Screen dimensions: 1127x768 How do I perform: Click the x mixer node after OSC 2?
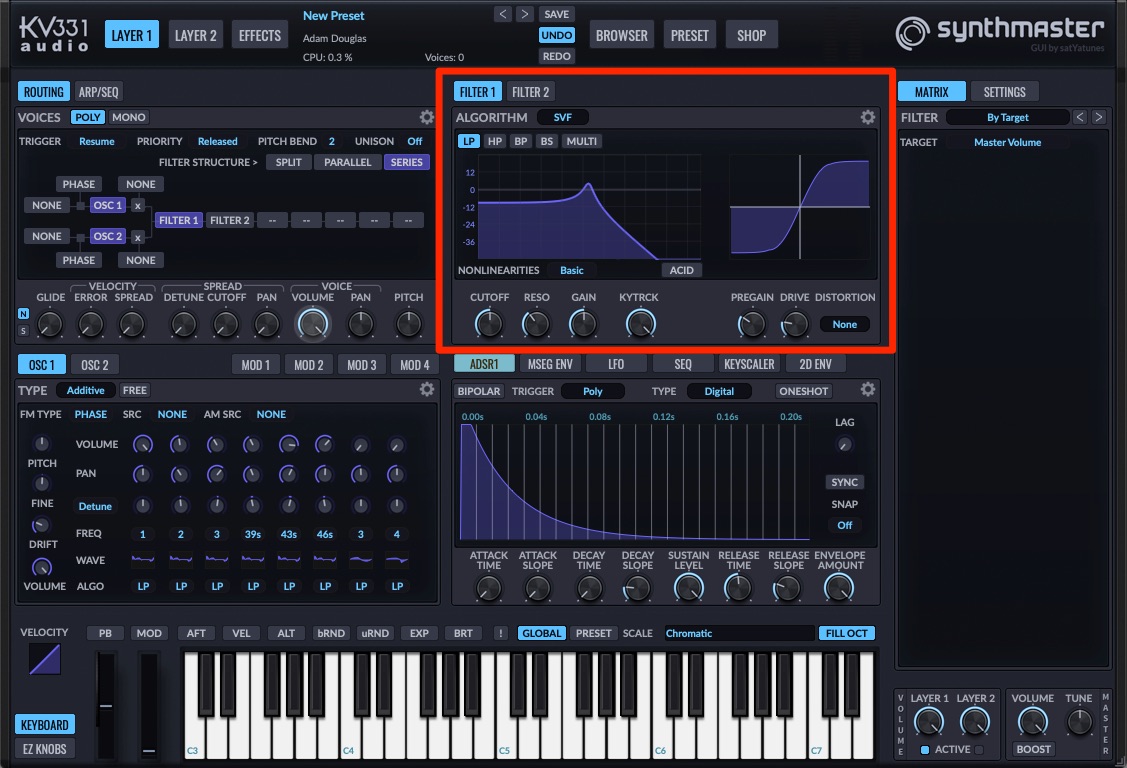(137, 237)
